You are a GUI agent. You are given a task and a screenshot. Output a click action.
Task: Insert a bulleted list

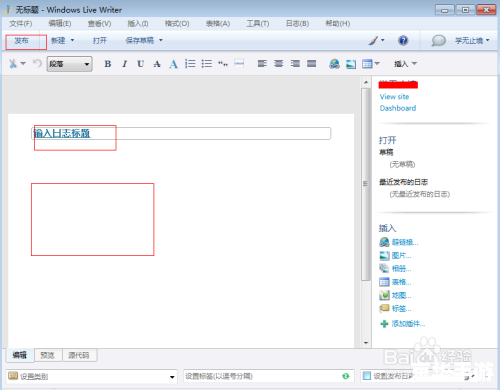tap(207, 64)
